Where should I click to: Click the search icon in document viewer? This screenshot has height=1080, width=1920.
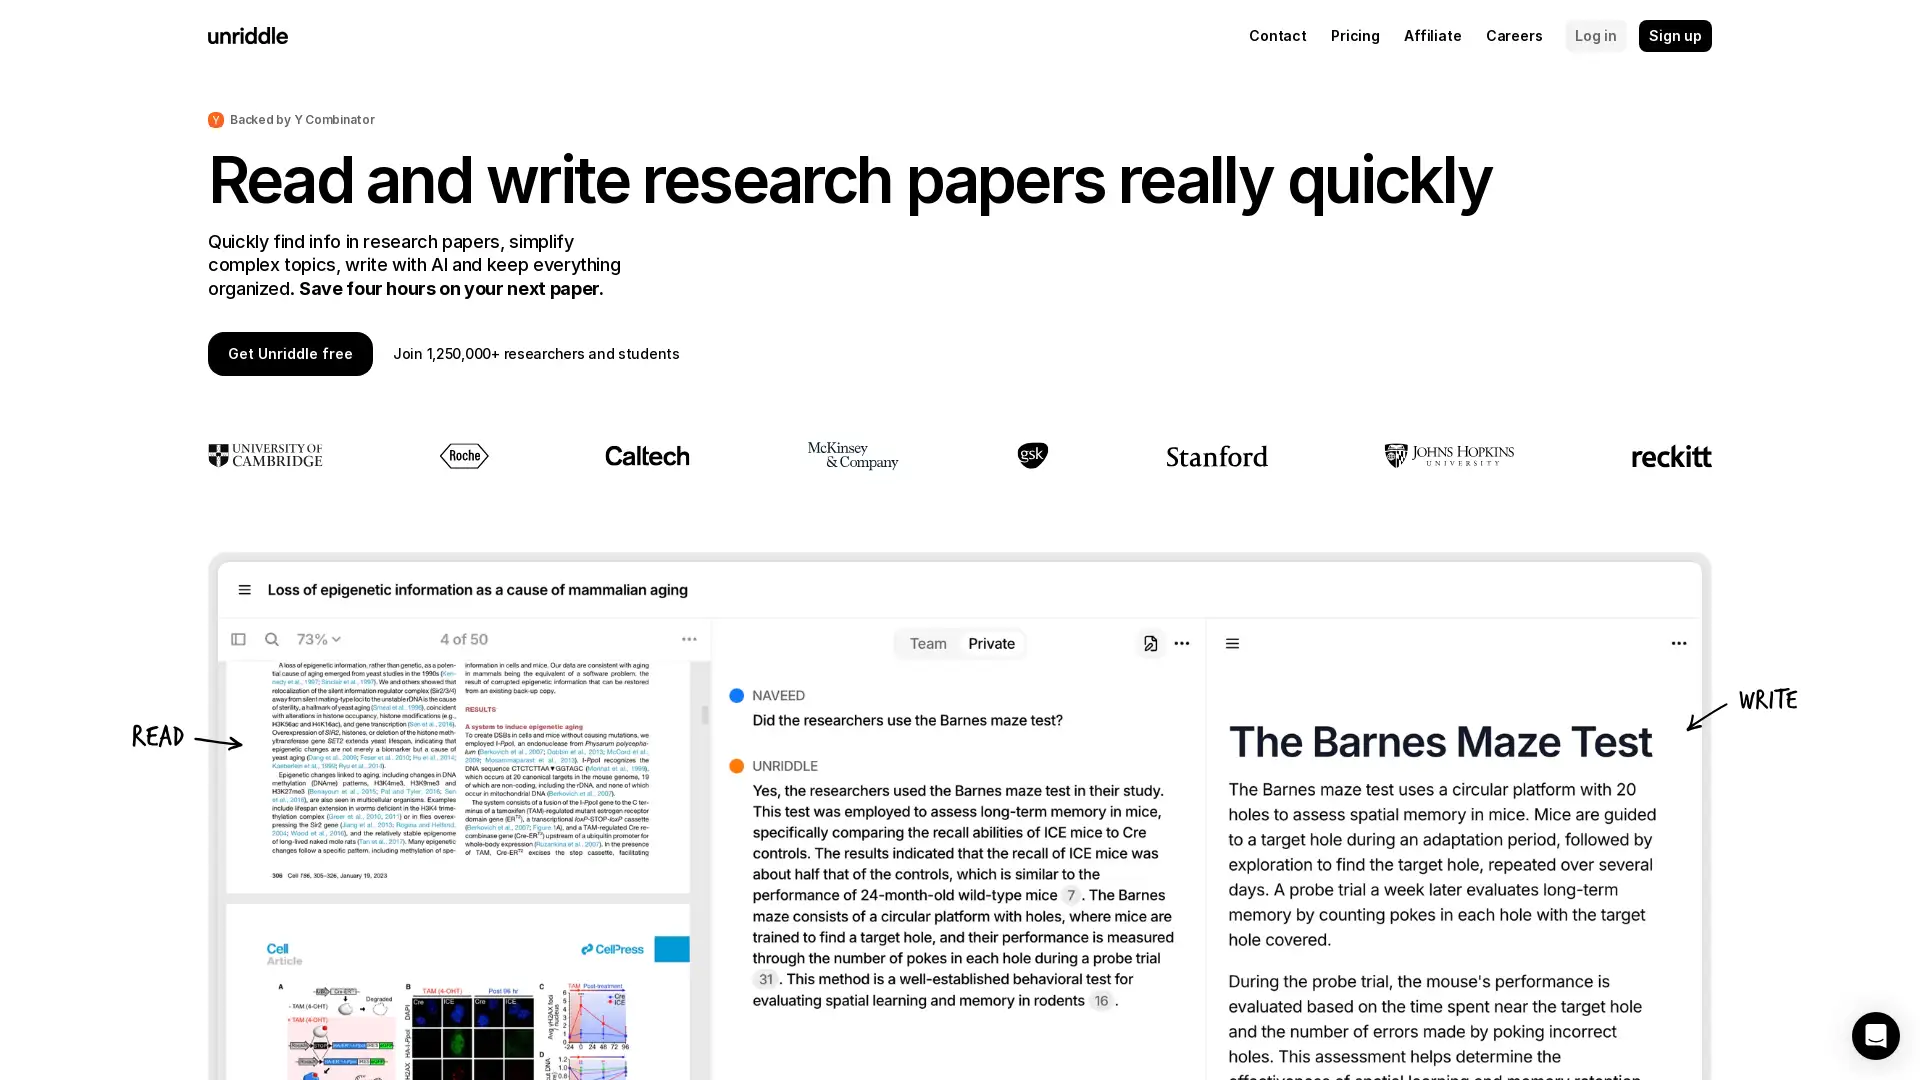click(x=272, y=640)
